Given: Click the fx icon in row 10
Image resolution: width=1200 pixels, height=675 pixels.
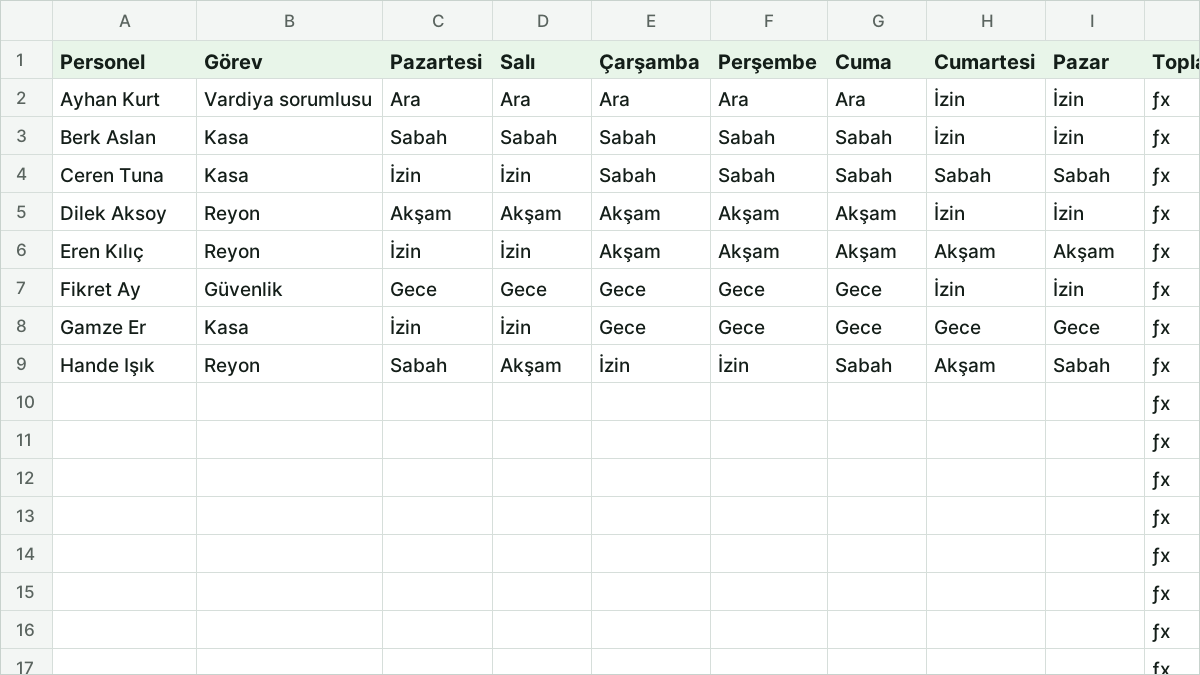Looking at the screenshot, I should point(1160,404).
